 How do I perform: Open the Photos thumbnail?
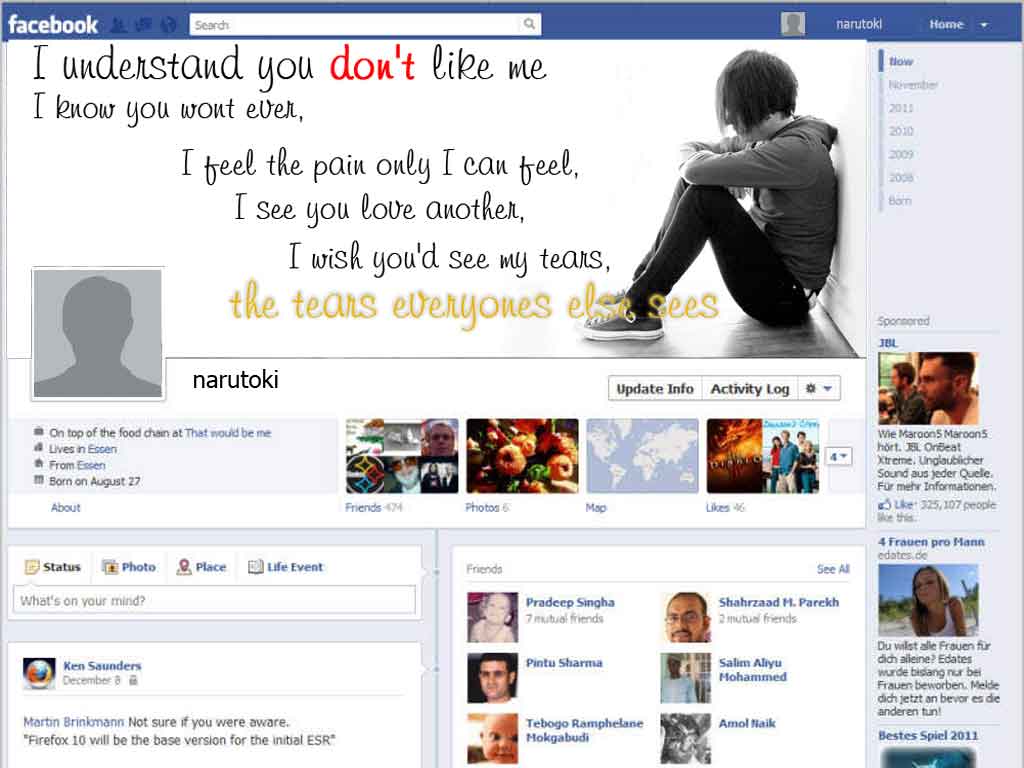(x=522, y=456)
